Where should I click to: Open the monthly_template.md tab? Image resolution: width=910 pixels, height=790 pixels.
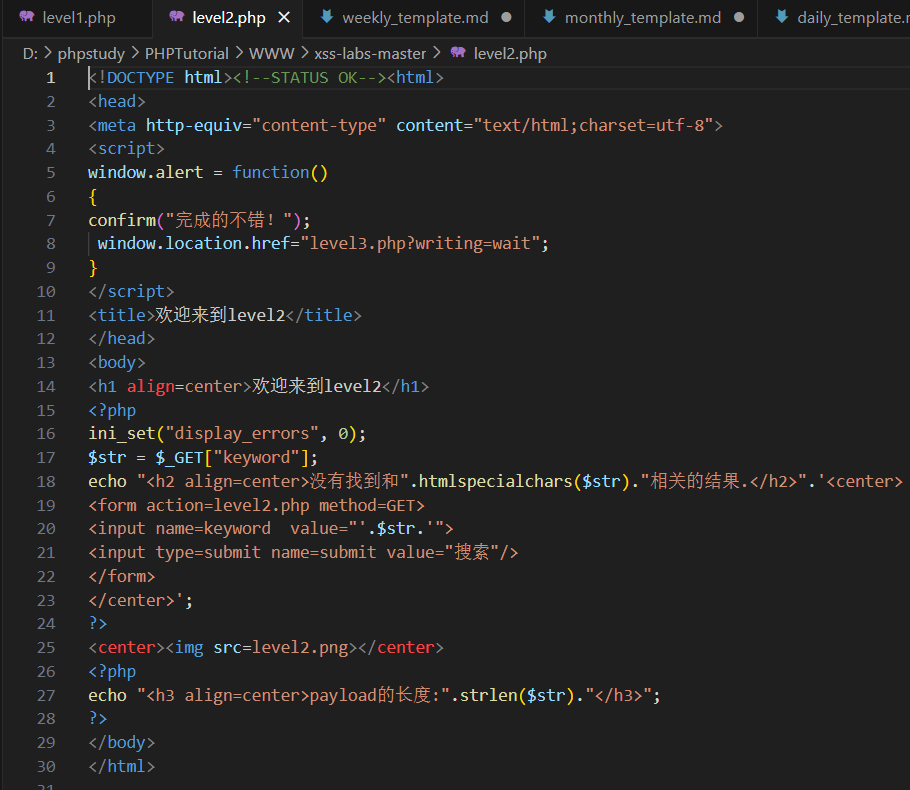pos(641,18)
